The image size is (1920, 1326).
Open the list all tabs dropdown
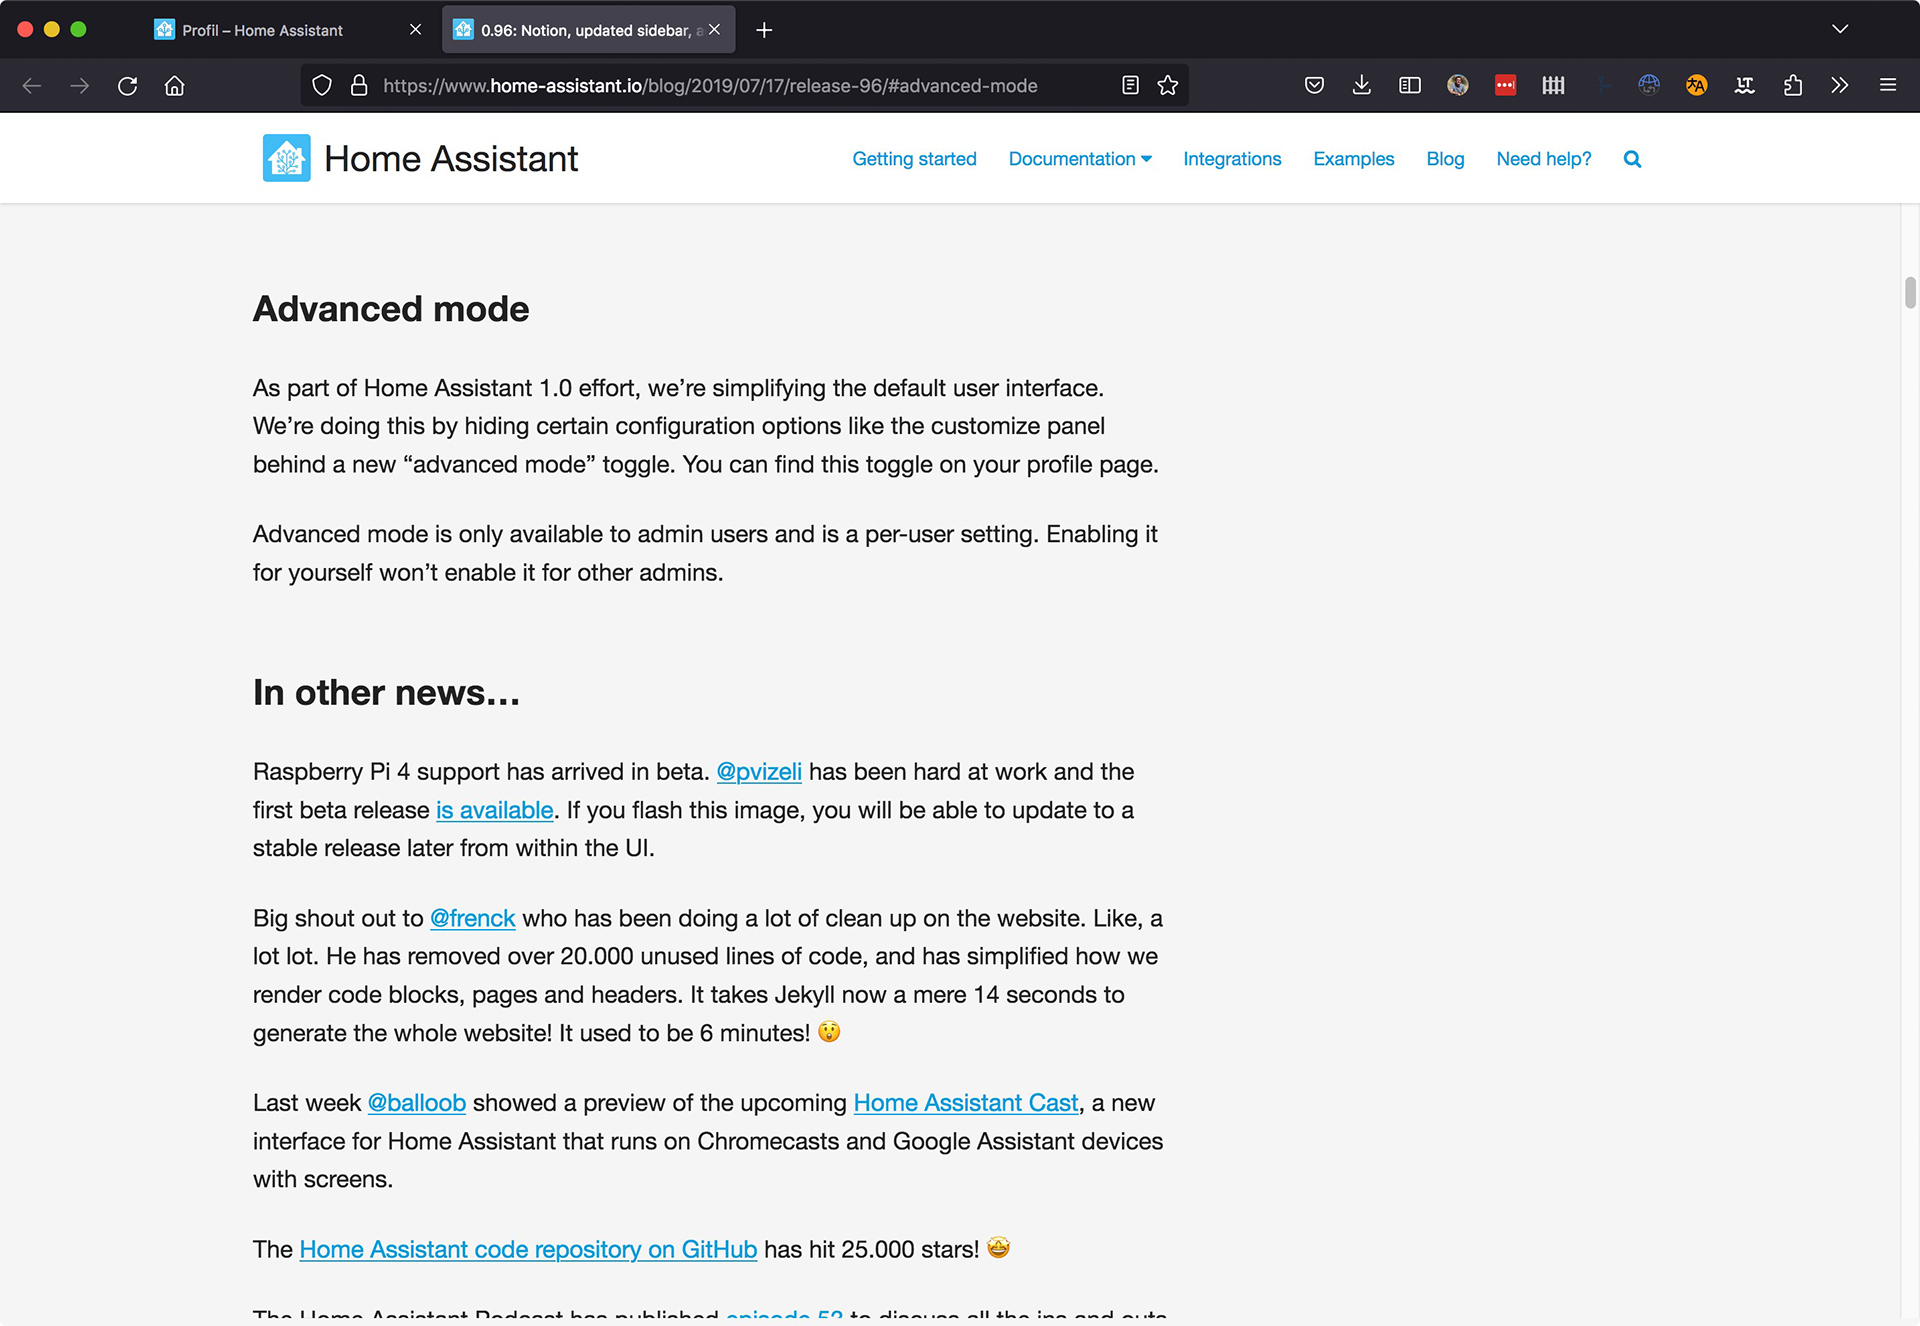coord(1839,29)
